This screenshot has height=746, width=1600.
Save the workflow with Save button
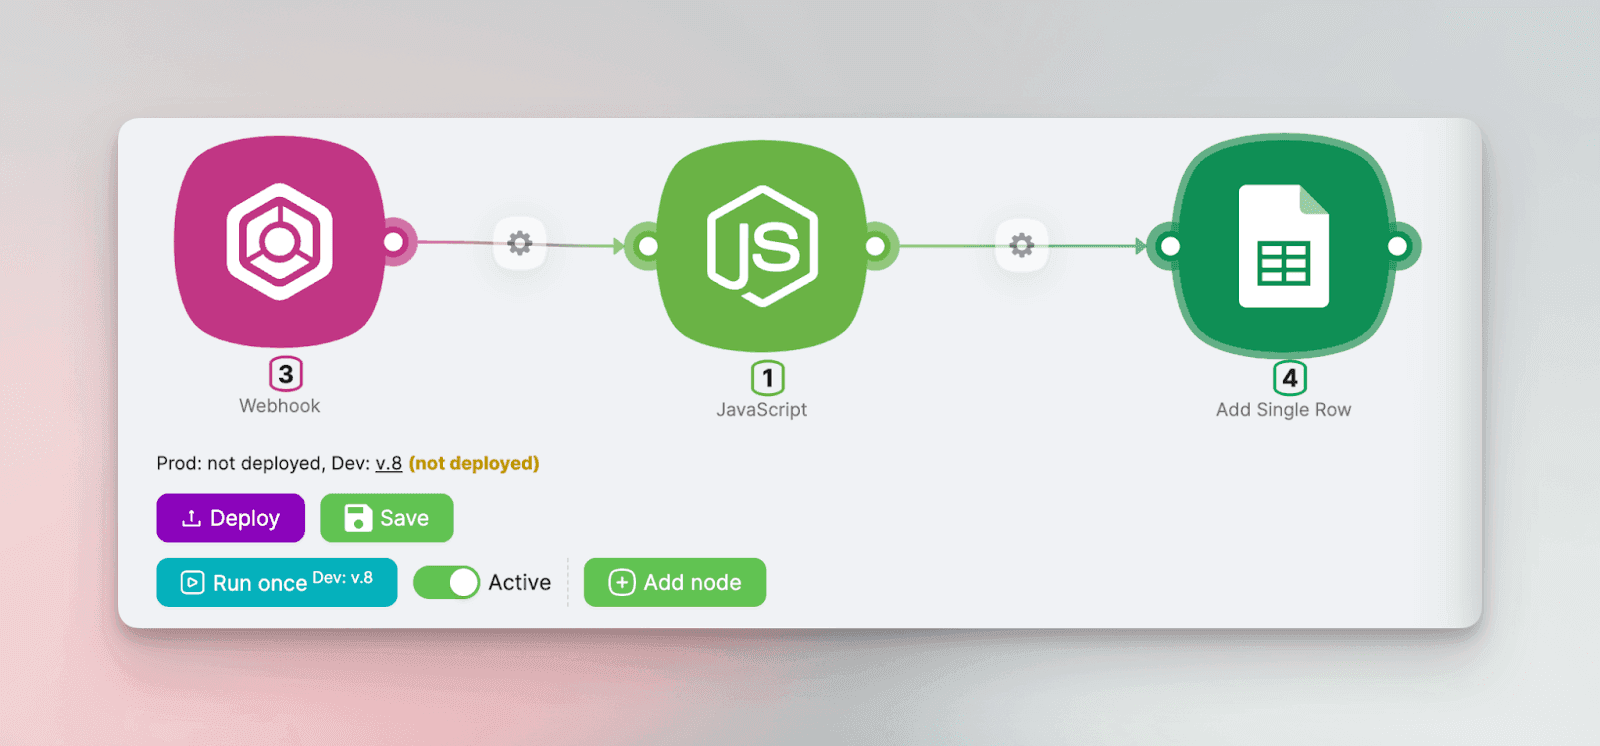(x=386, y=518)
